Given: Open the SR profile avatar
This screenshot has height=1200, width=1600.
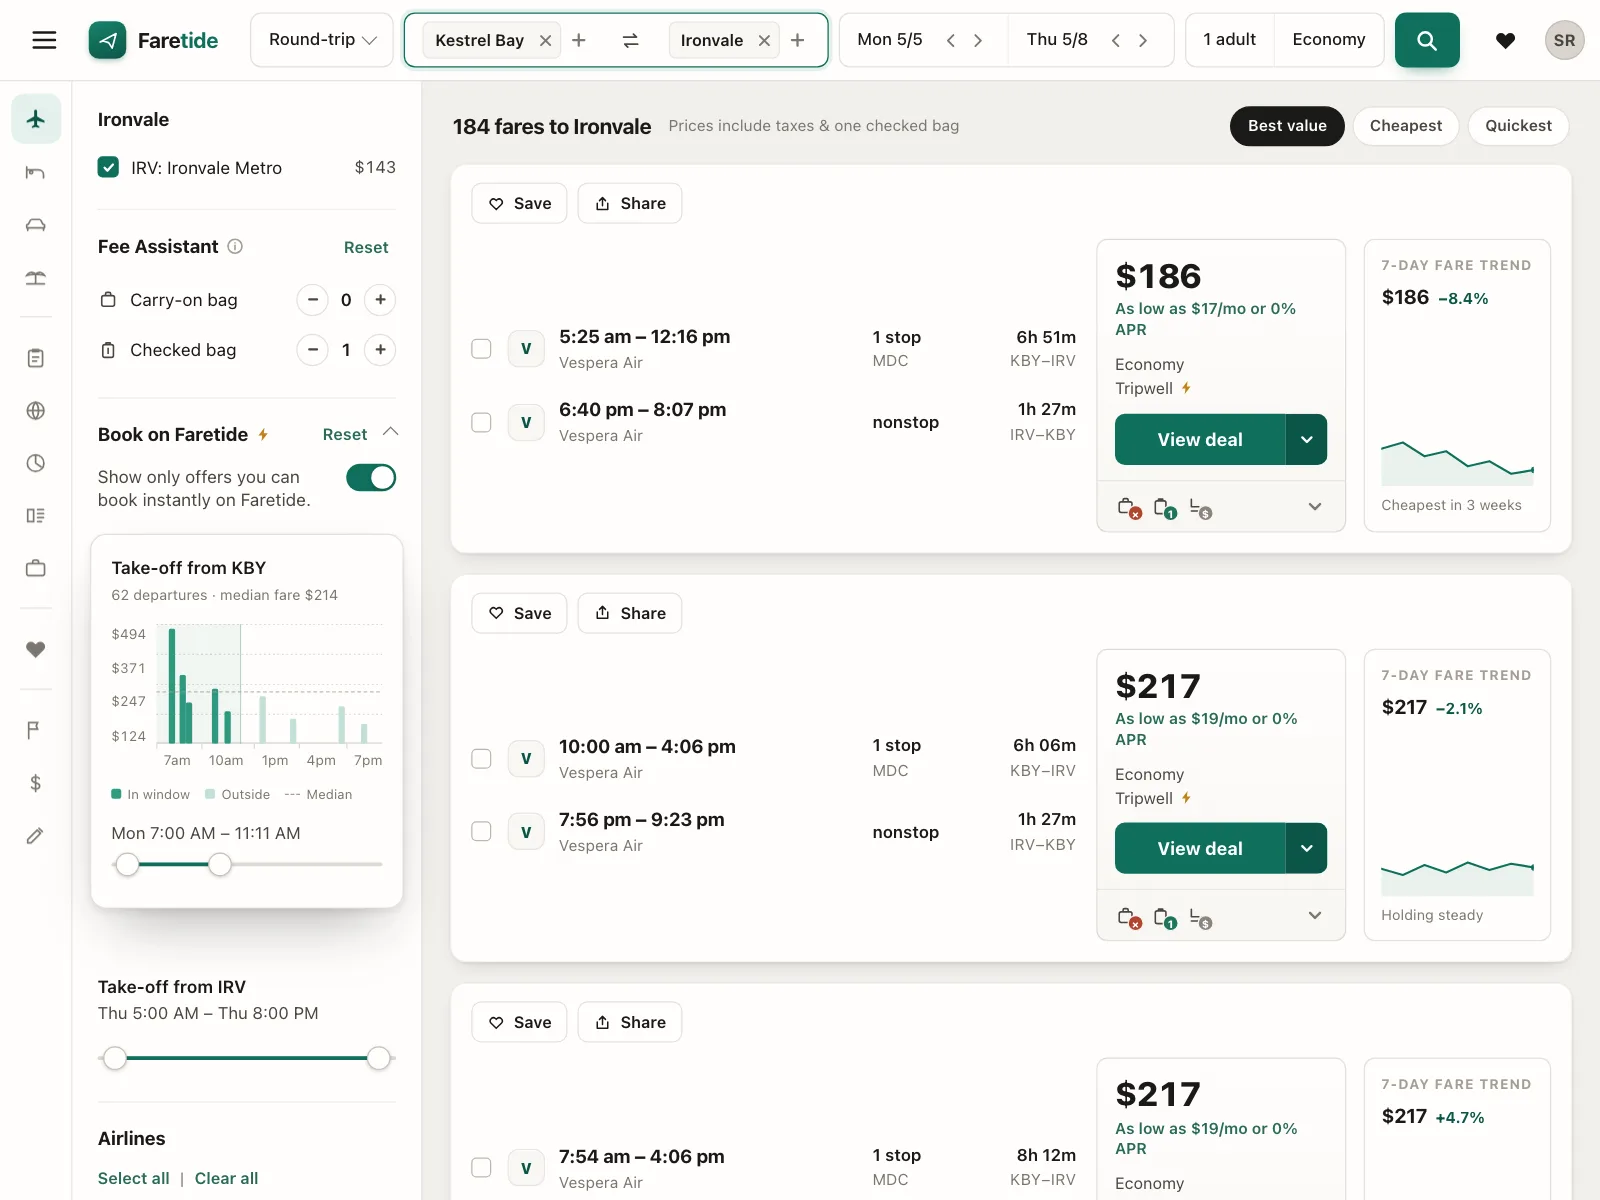Looking at the screenshot, I should pyautogui.click(x=1564, y=40).
